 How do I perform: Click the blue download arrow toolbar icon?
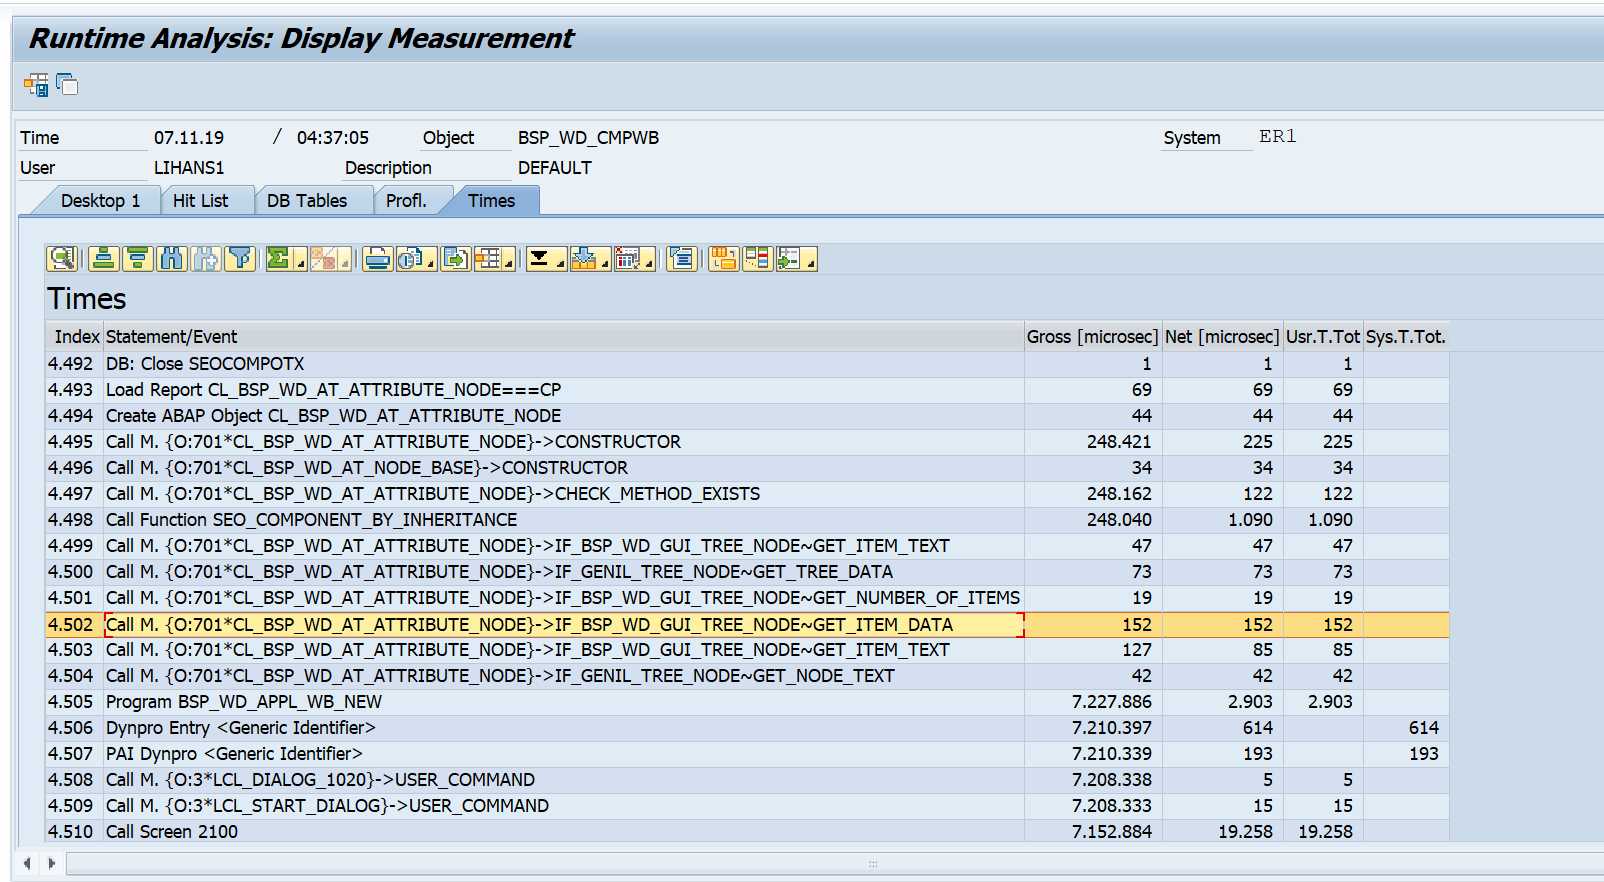click(584, 259)
